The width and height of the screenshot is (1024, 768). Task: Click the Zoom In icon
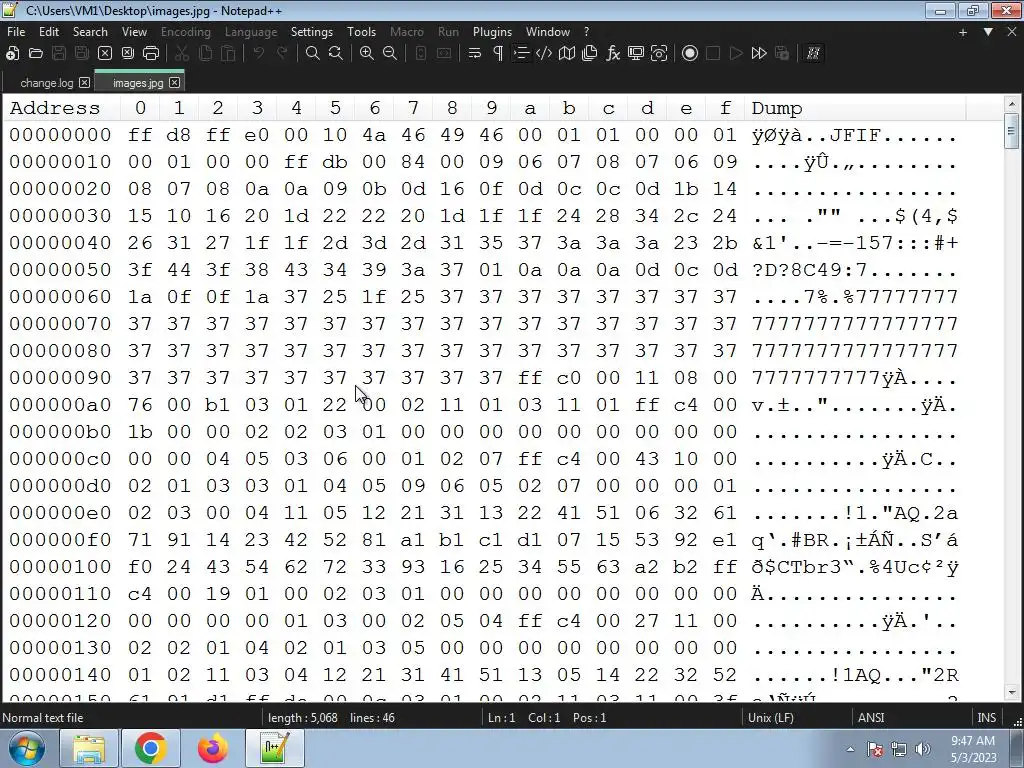[367, 54]
